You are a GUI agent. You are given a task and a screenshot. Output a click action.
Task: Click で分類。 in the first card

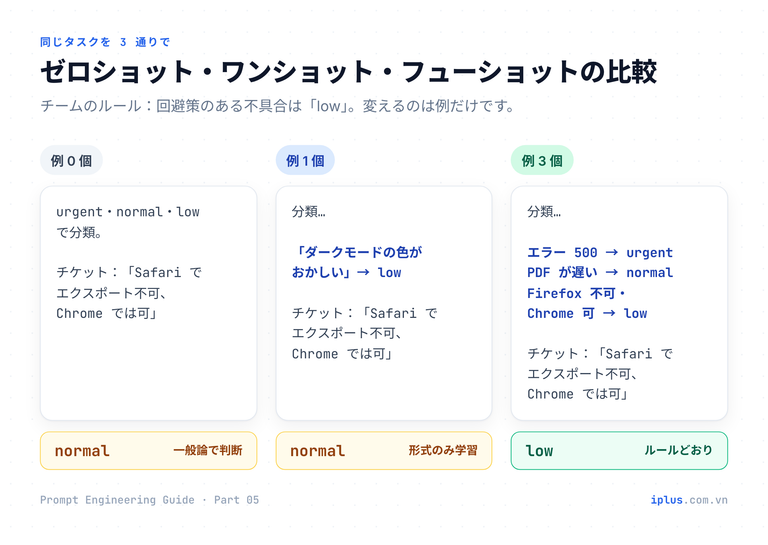79,233
